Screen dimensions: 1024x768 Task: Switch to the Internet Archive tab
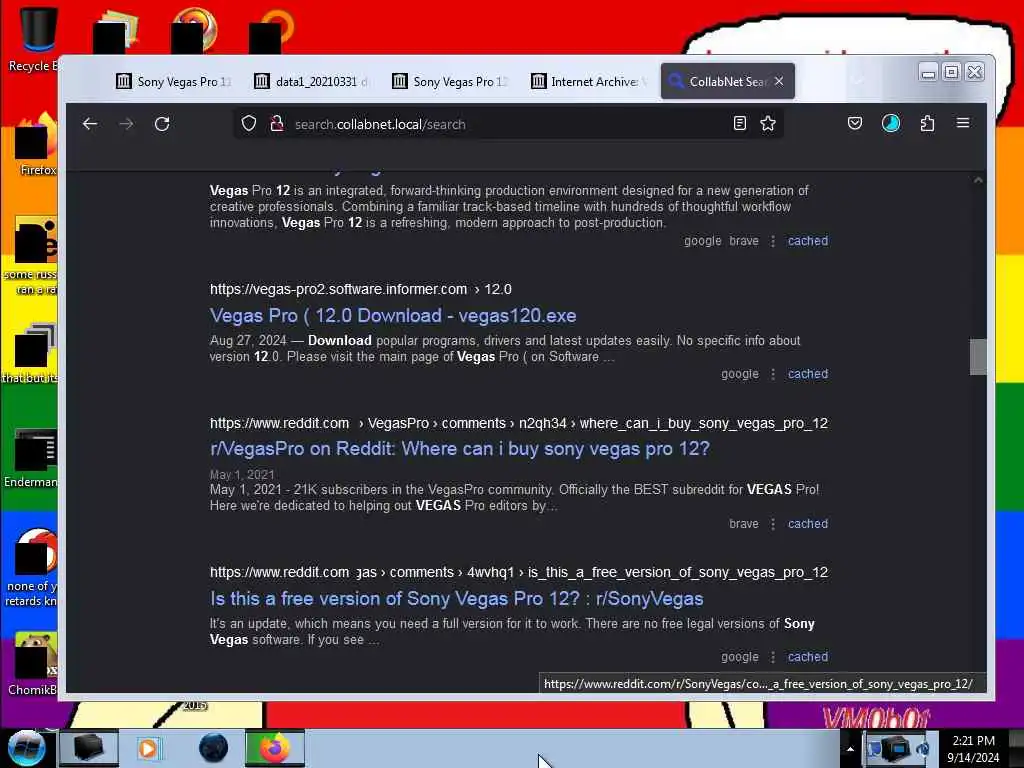[x=588, y=82]
